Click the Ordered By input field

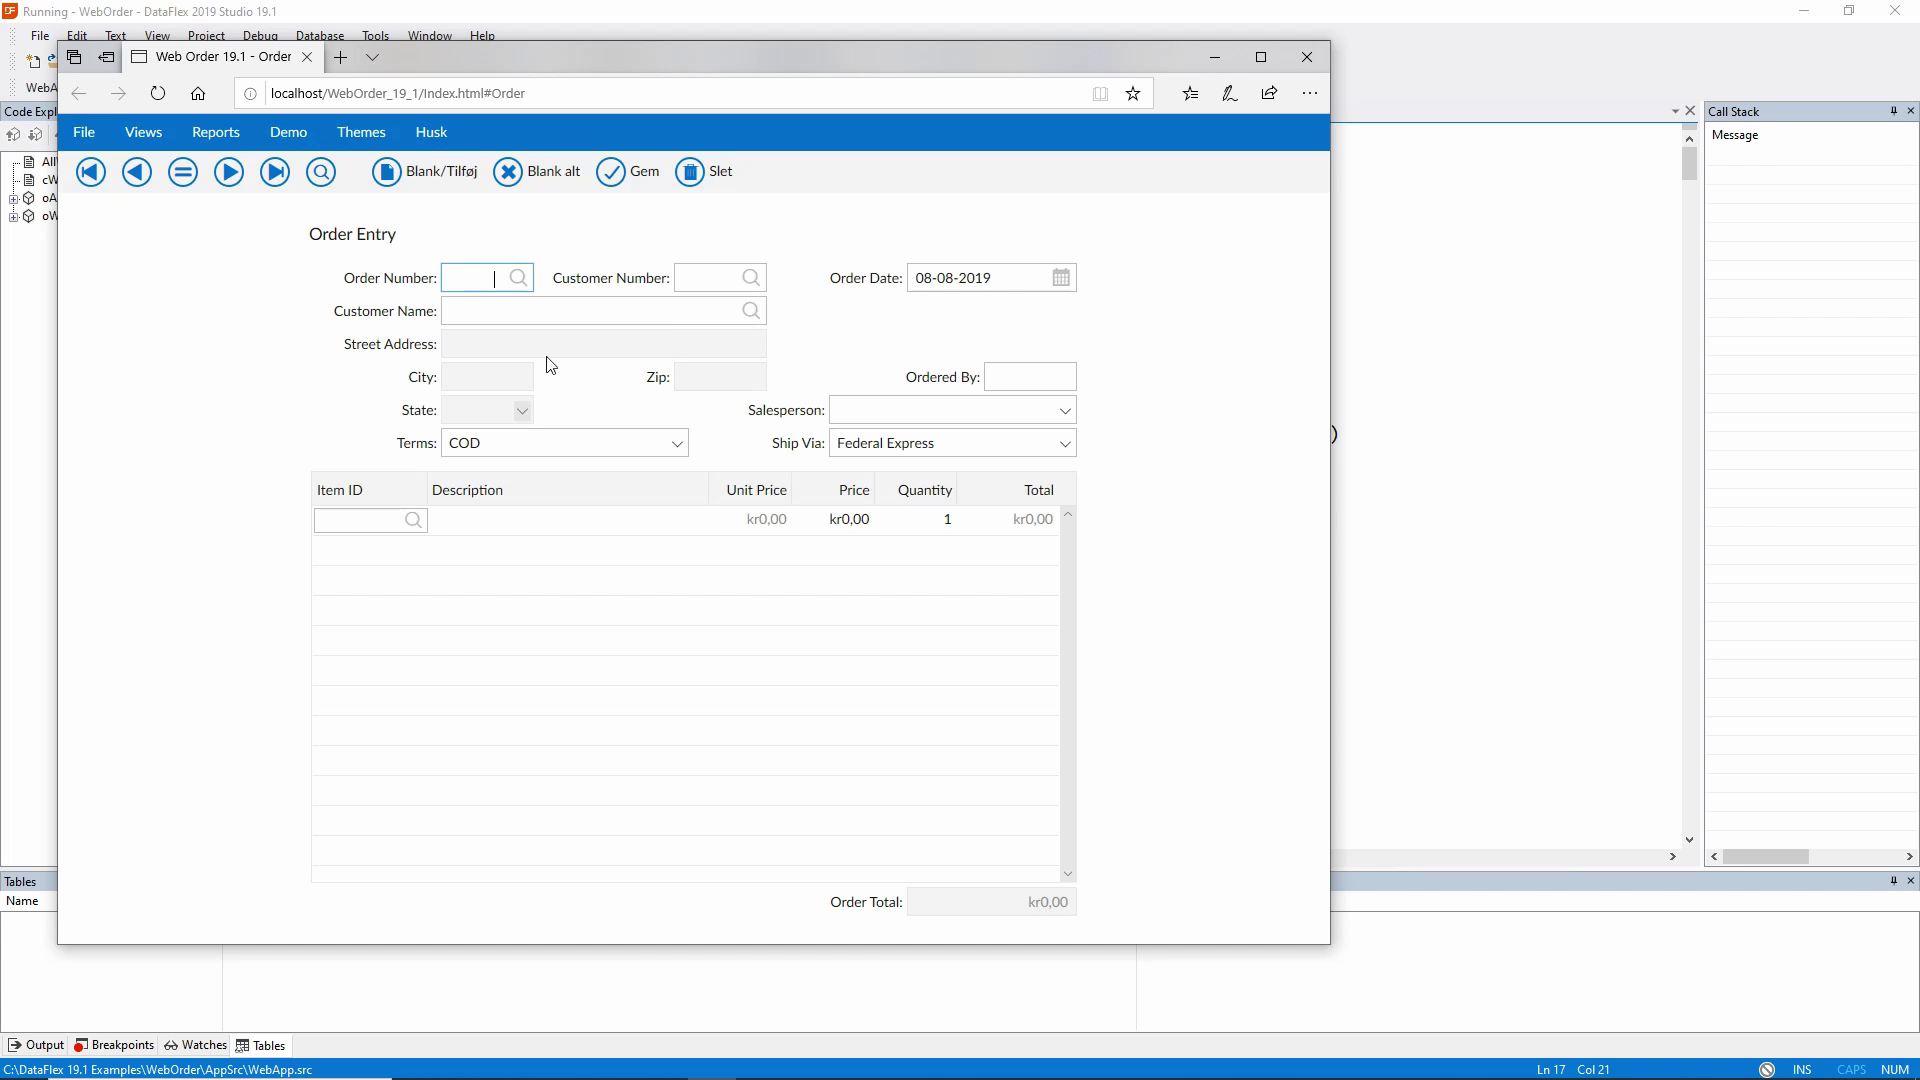point(1030,377)
